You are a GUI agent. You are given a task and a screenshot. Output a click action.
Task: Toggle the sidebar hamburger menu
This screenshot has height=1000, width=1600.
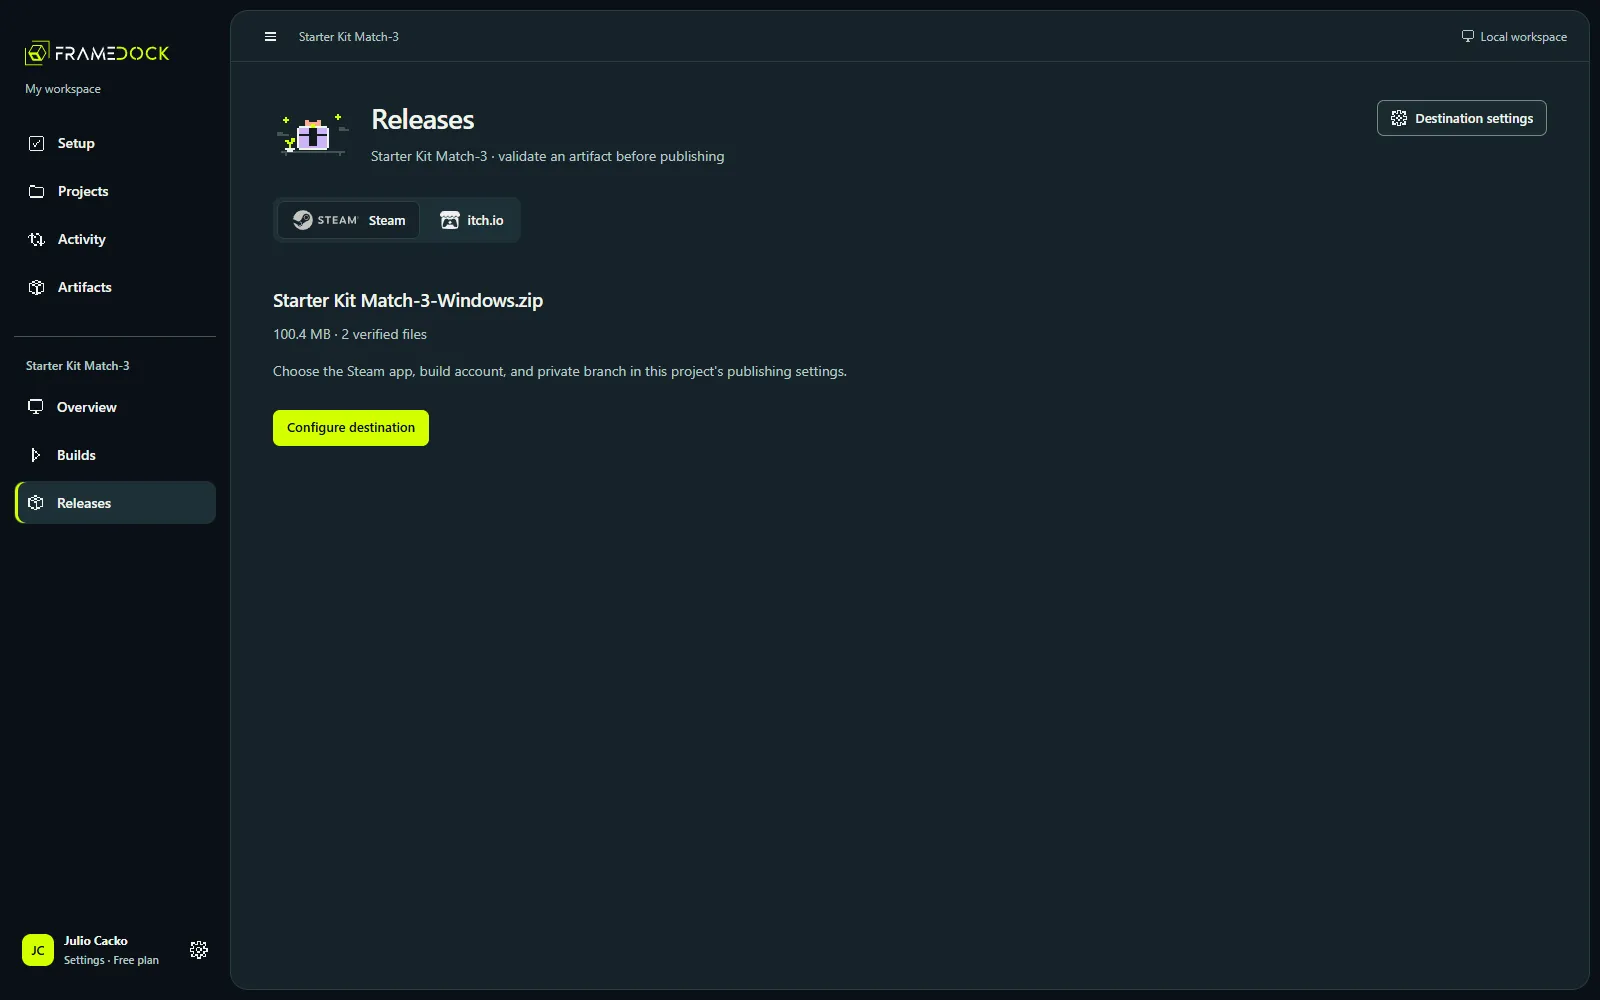click(270, 37)
